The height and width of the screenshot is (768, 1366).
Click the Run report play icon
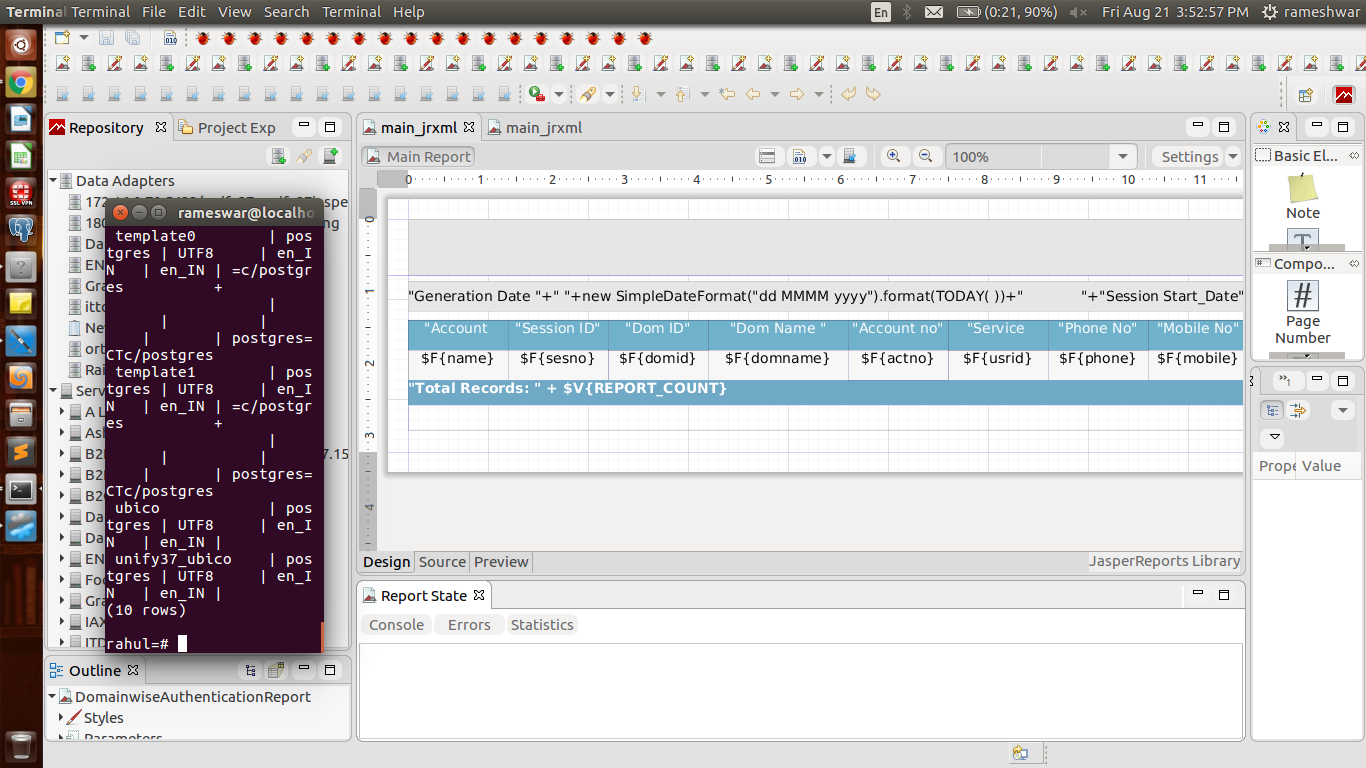coord(537,94)
